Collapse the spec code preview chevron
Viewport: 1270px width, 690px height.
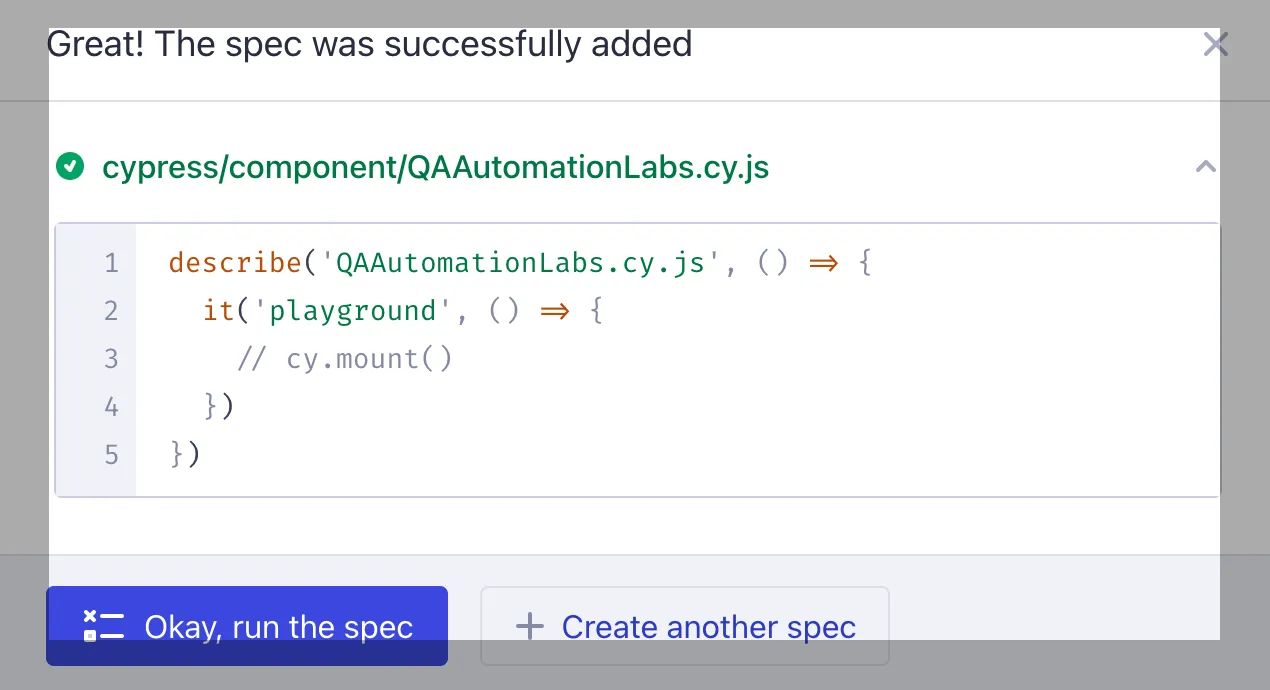(1206, 167)
